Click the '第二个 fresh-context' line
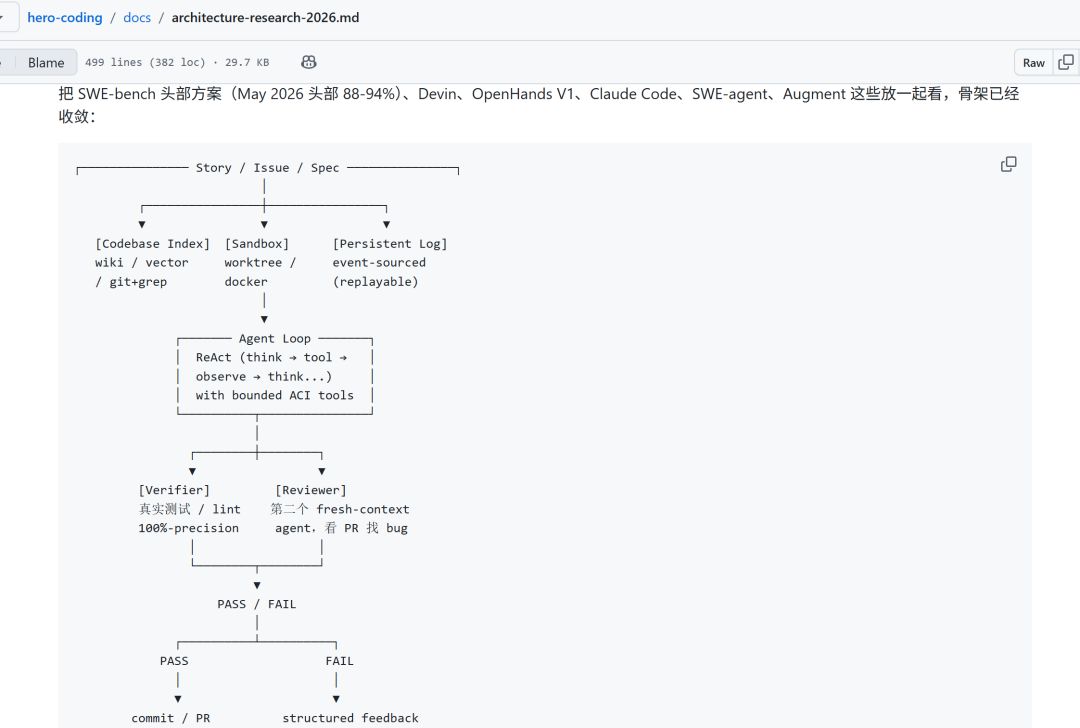Screen dimensions: 1080x728 point(340,509)
